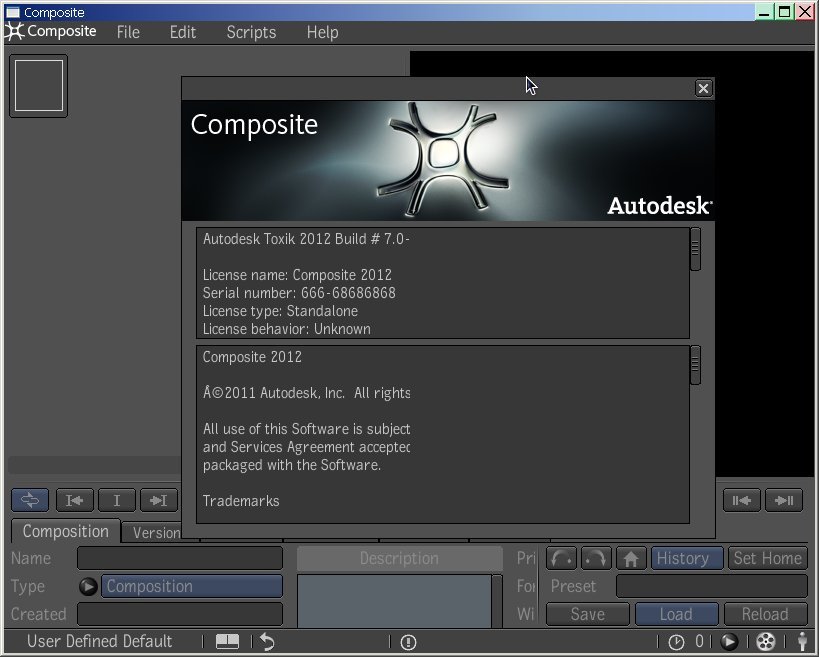Image resolution: width=819 pixels, height=657 pixels.
Task: Click previous keyframe button right of the dialog
Action: pos(742,500)
